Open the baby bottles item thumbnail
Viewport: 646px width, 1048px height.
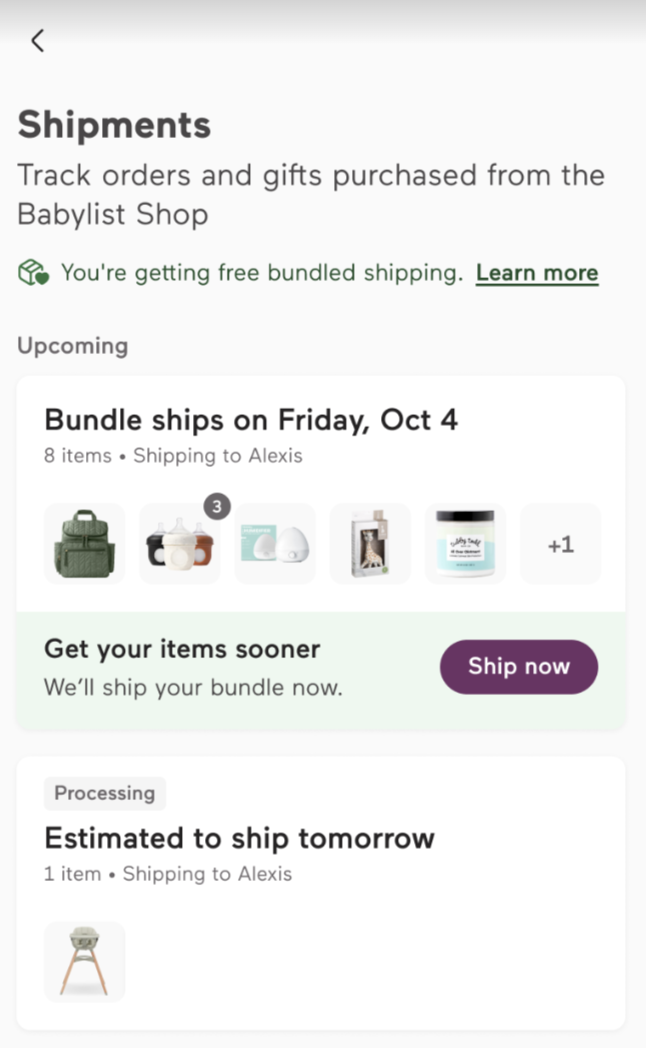(179, 544)
